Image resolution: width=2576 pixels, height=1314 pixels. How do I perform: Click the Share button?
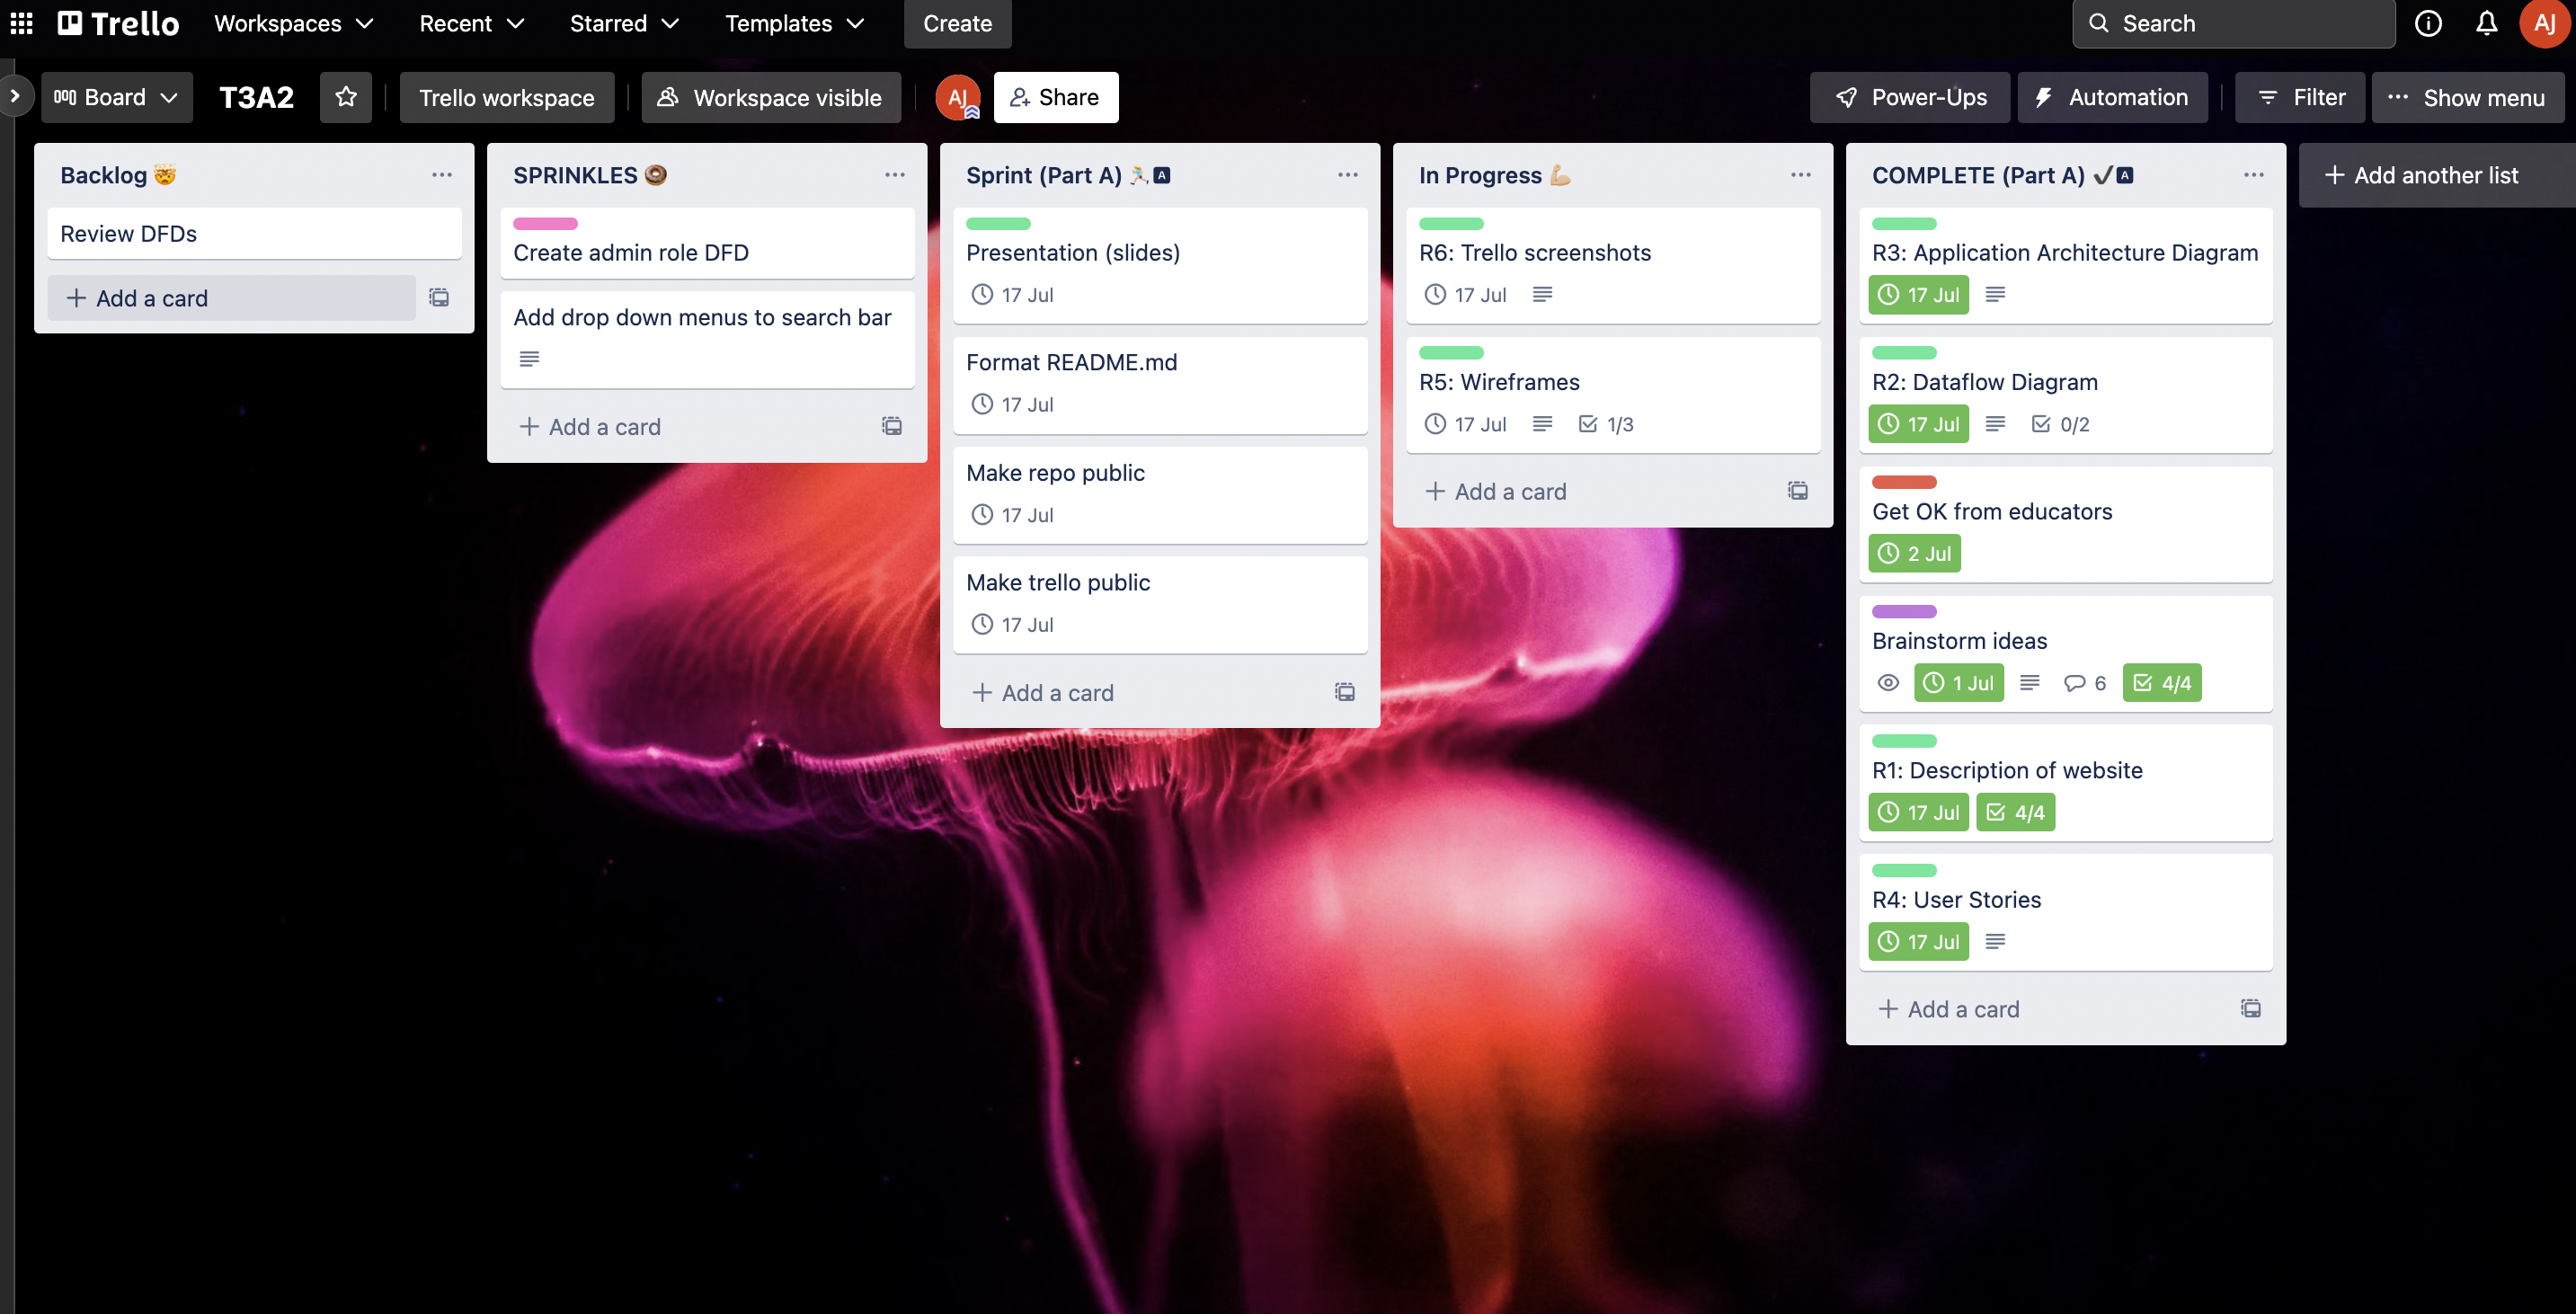[x=1055, y=97]
